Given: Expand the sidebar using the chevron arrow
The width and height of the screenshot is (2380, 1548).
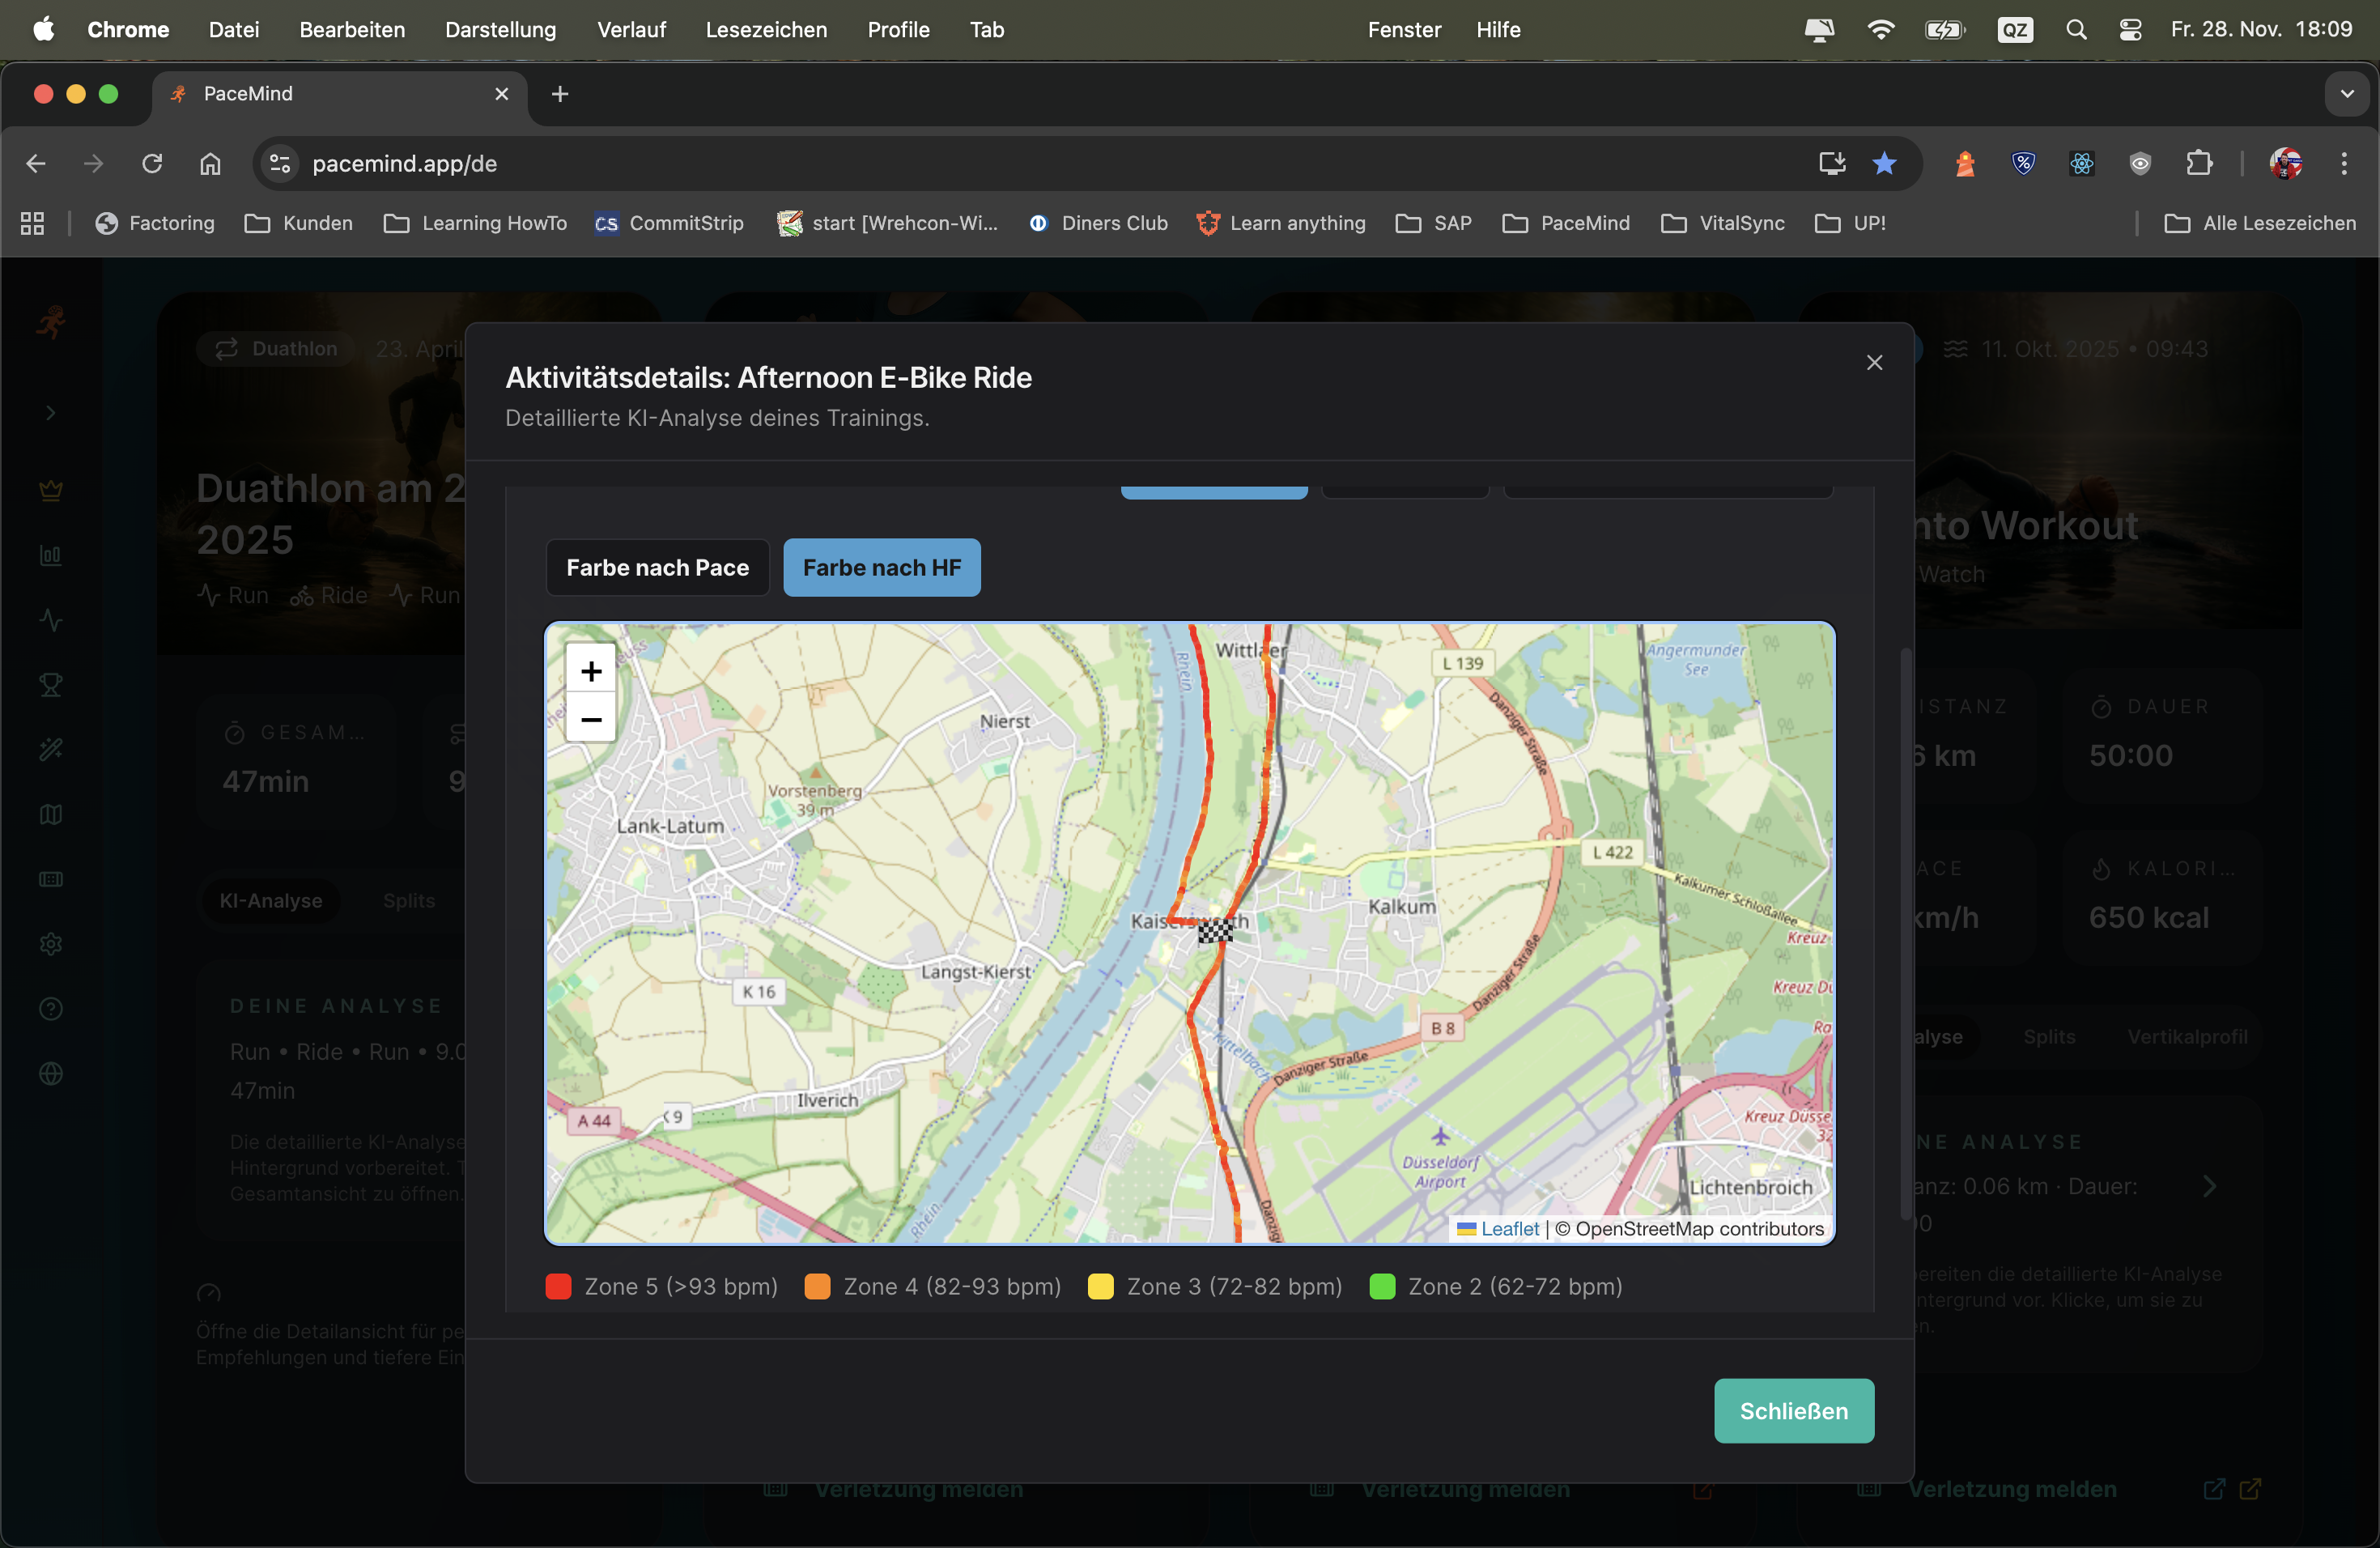Looking at the screenshot, I should click(49, 412).
